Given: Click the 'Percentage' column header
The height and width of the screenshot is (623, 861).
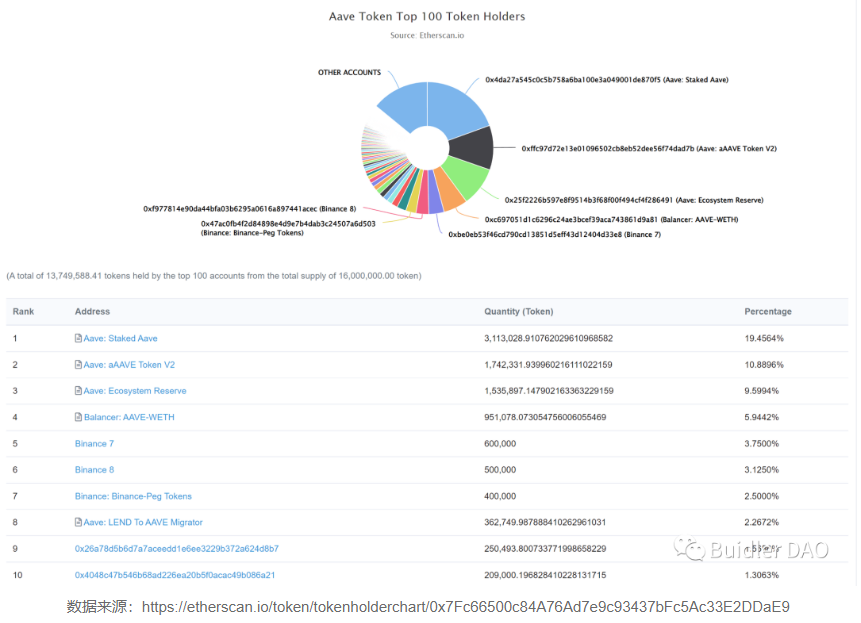Looking at the screenshot, I should pos(768,311).
